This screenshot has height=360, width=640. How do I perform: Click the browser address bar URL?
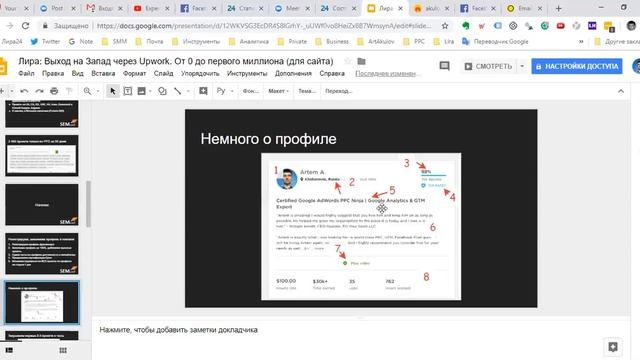tap(264, 26)
